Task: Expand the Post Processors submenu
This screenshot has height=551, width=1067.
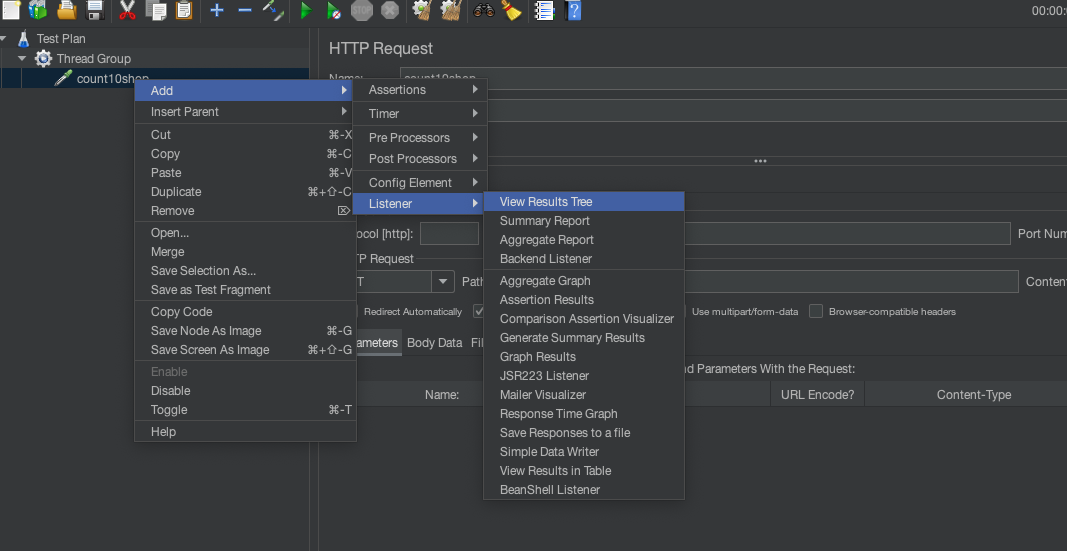Action: click(x=420, y=158)
